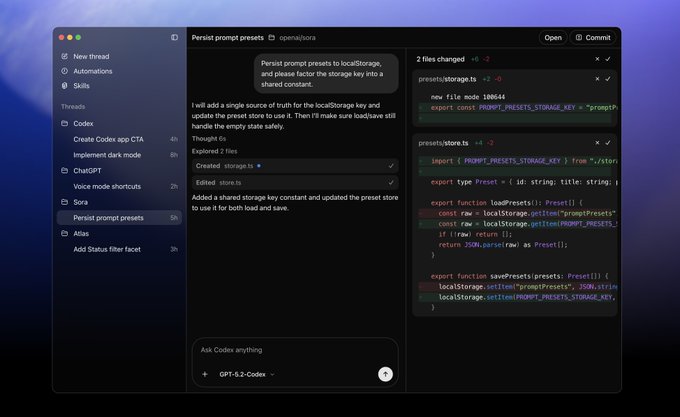Start a New thread
Screen dimensions: 680x417
pyautogui.click(x=92, y=57)
